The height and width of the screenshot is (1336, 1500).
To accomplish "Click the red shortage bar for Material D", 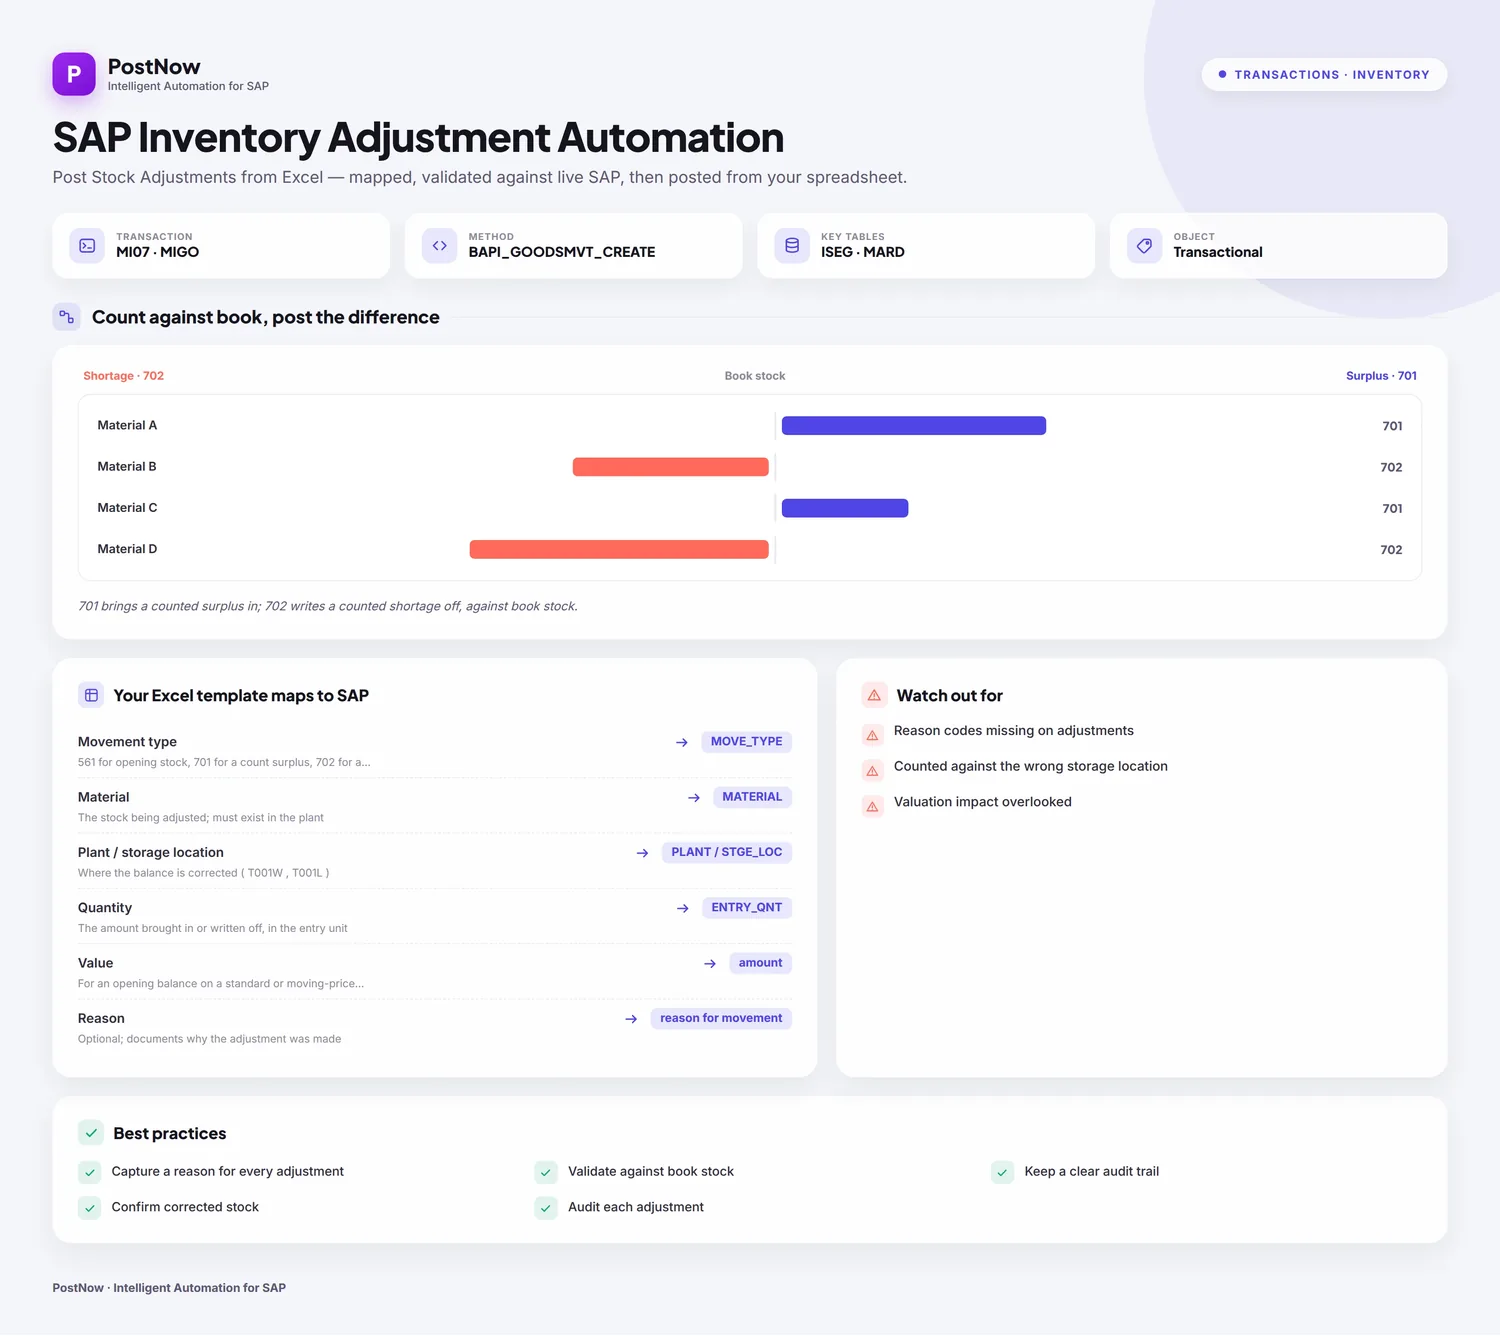I will [x=619, y=549].
